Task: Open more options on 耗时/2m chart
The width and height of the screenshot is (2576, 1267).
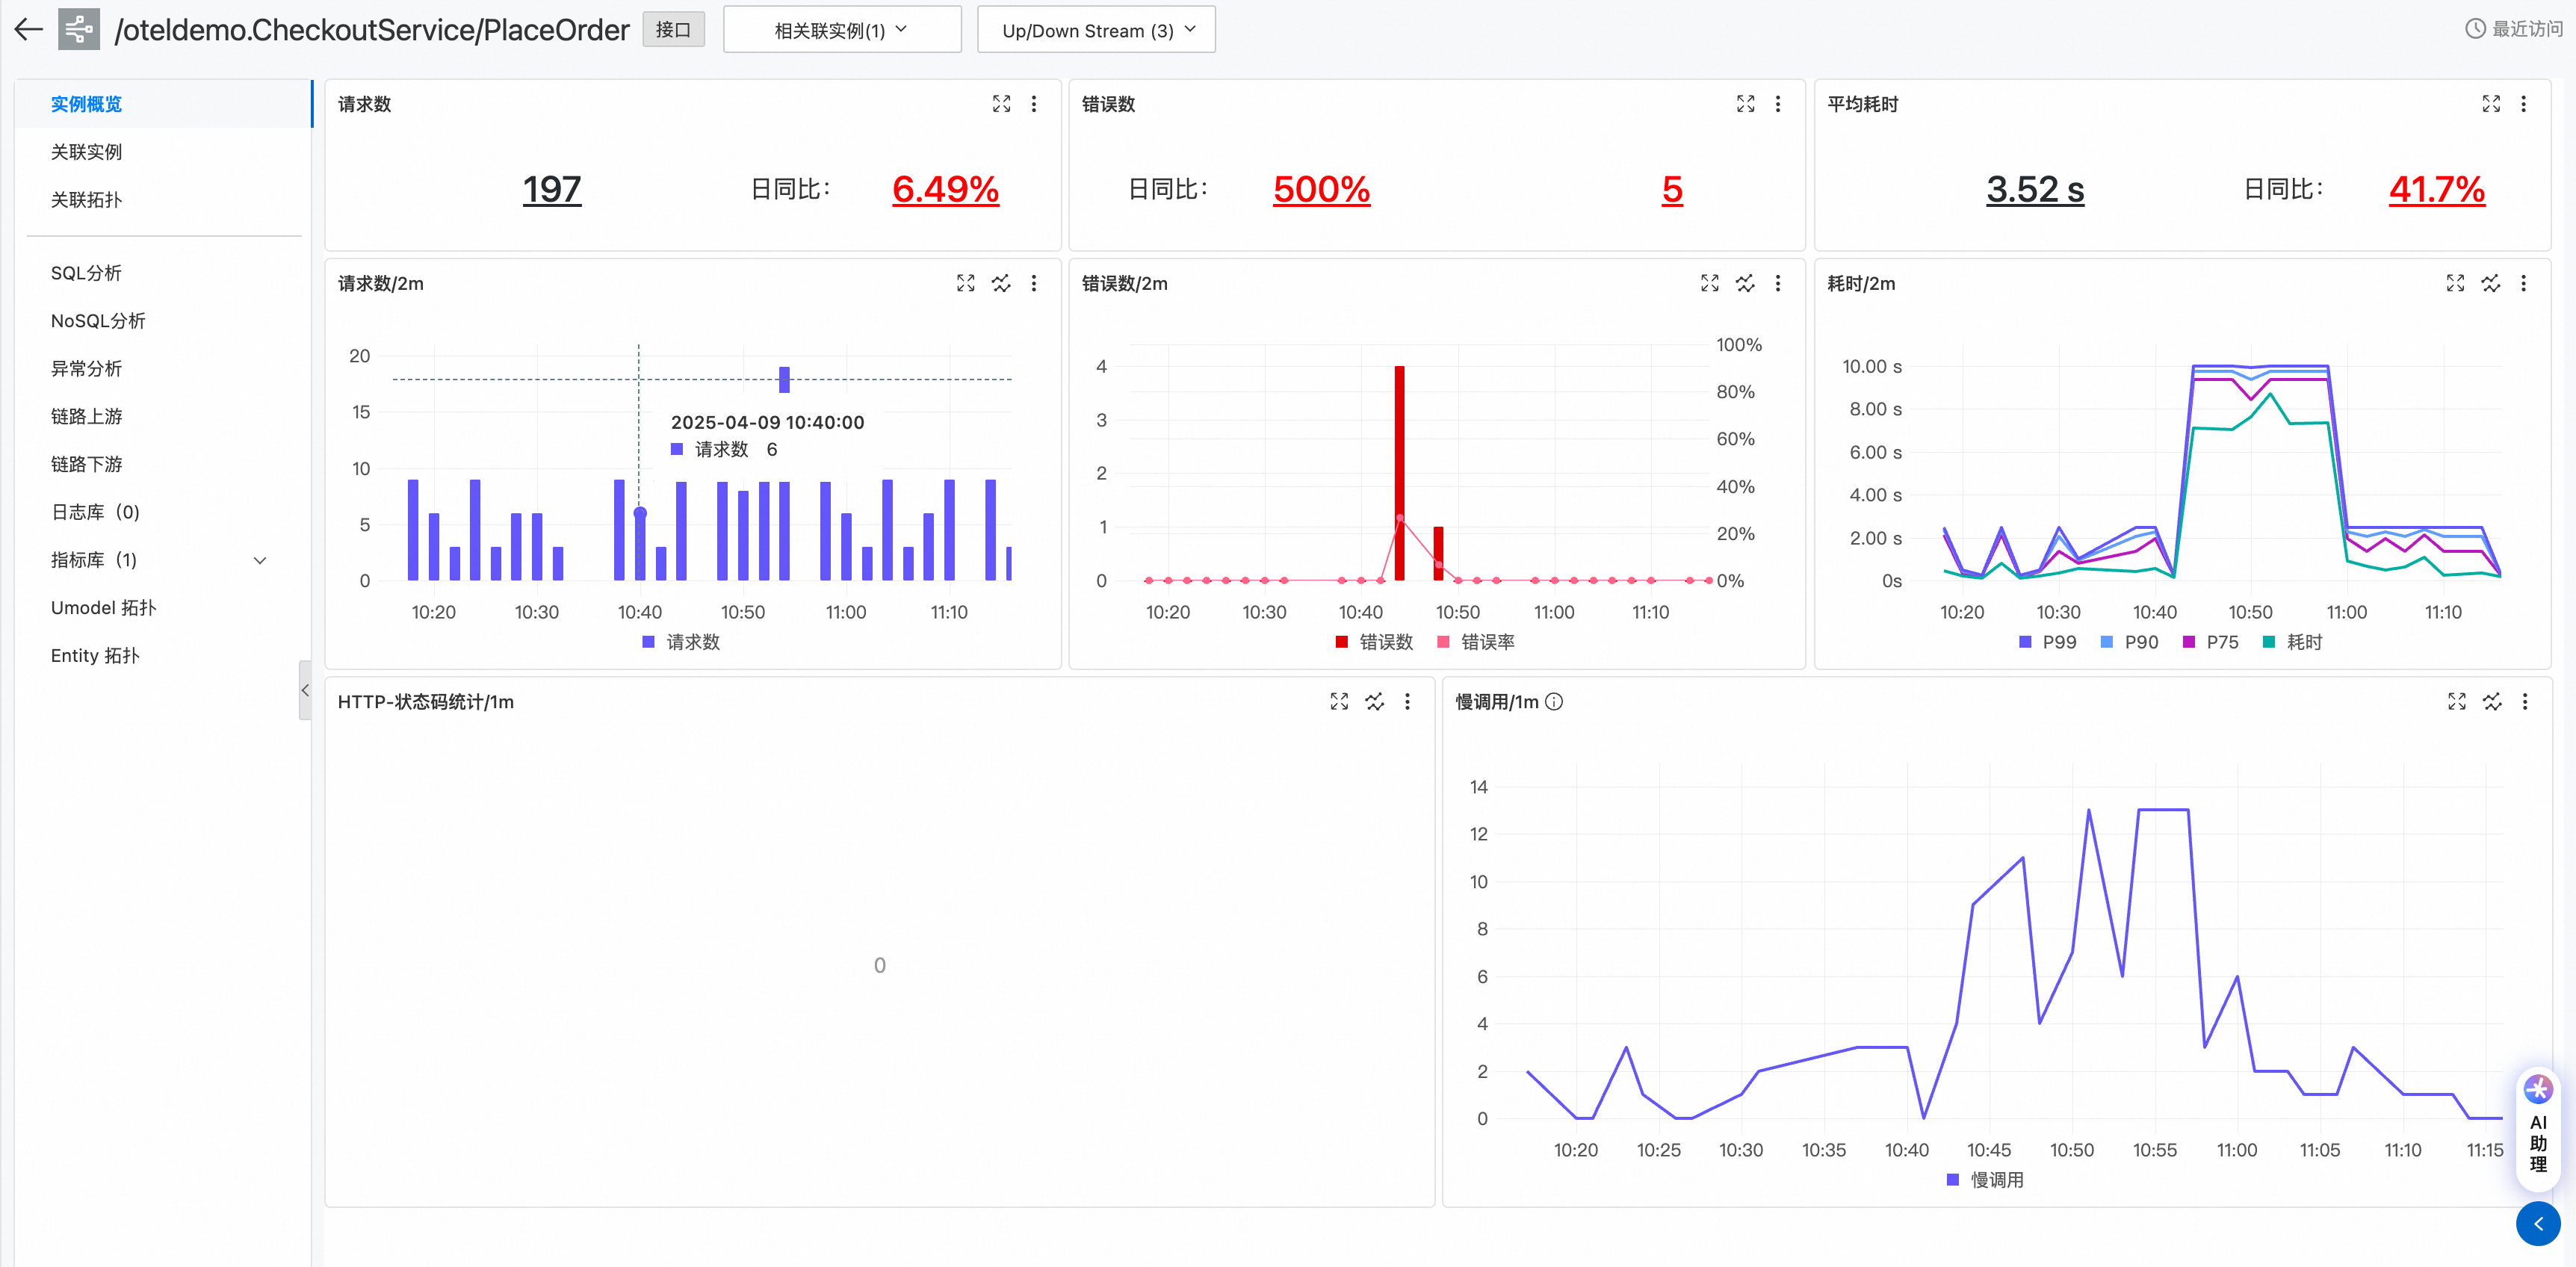Action: click(x=2524, y=284)
